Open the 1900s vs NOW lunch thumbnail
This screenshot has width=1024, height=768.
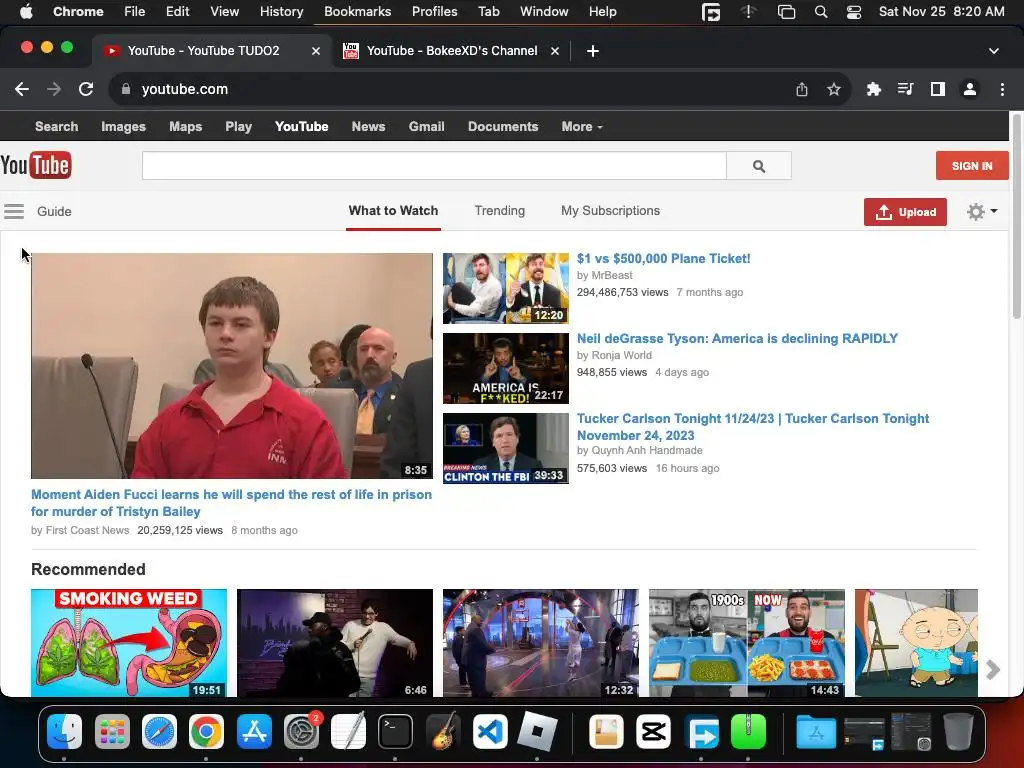click(x=746, y=643)
